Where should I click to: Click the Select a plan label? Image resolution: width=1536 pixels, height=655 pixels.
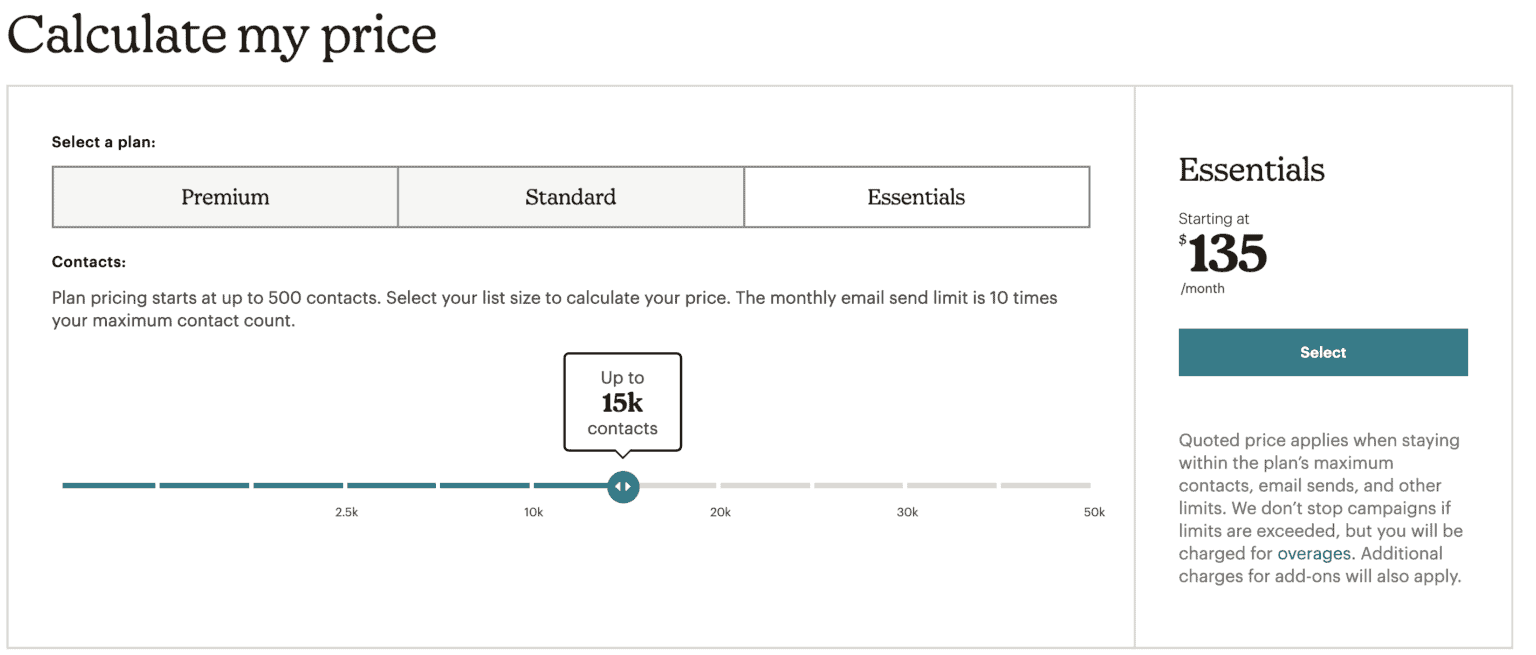(104, 142)
